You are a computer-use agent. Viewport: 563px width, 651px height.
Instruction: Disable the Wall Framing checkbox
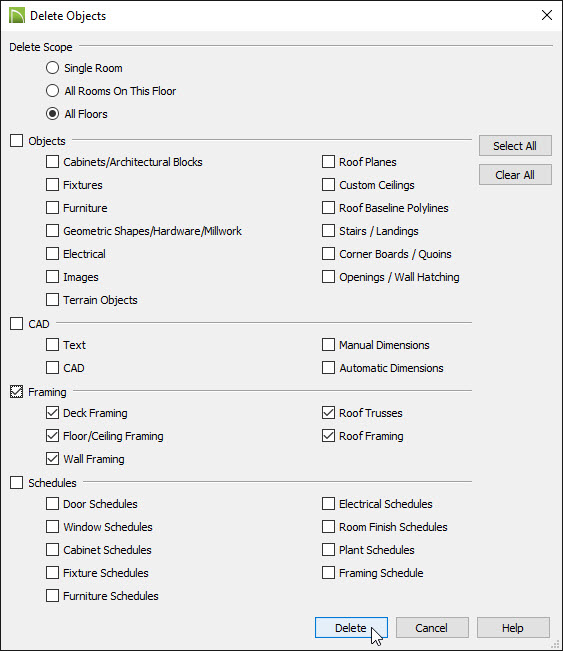pos(52,459)
